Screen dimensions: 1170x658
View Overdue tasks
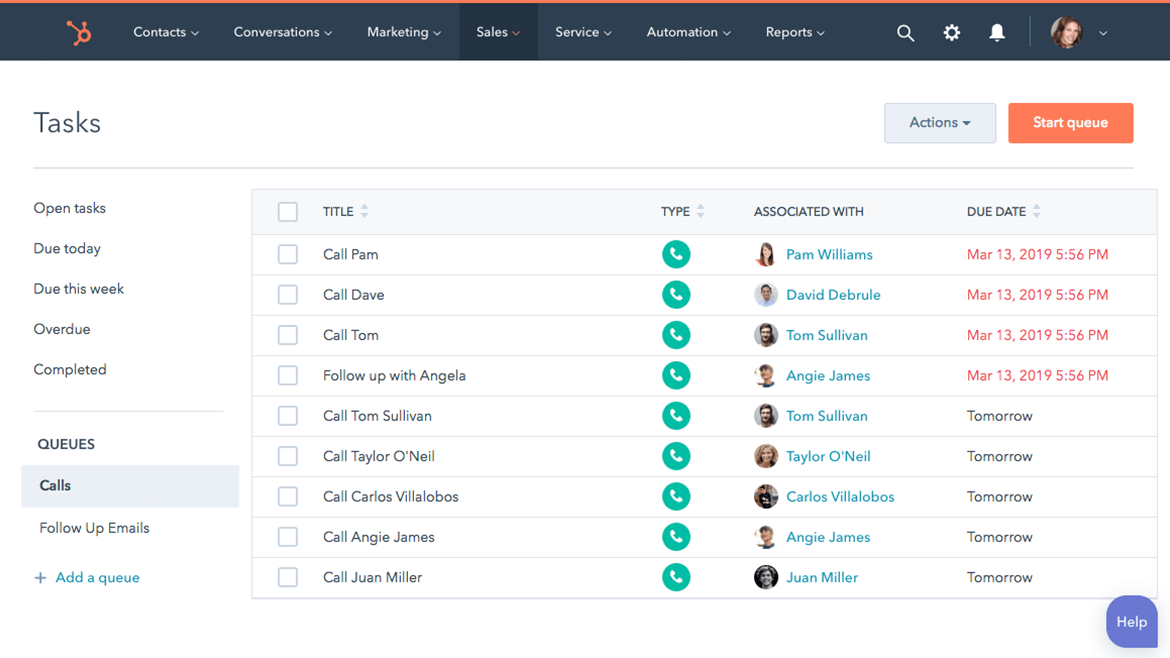point(62,329)
